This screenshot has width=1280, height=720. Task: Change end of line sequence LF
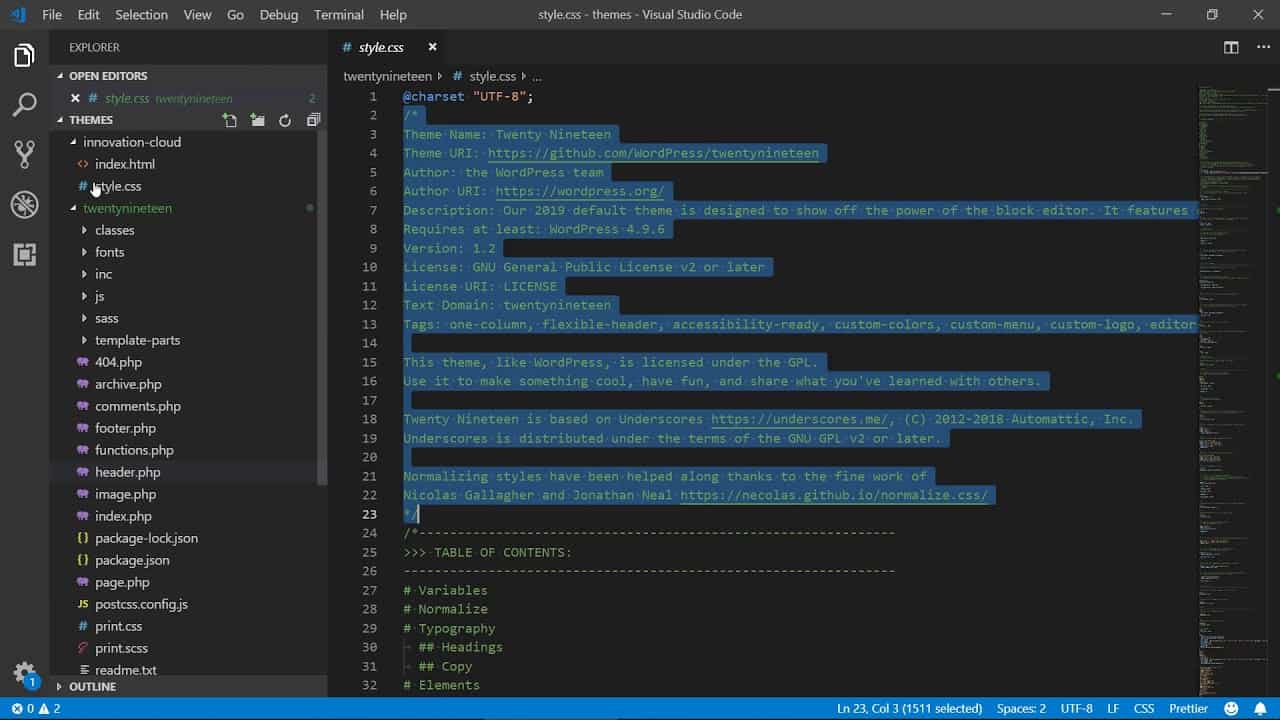tap(1113, 709)
